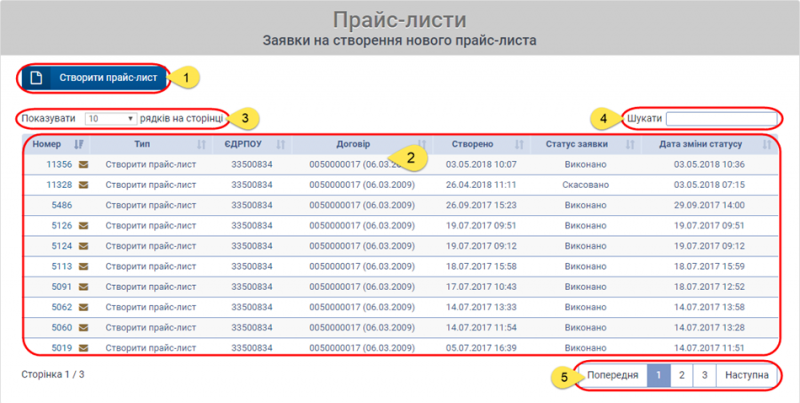800x403 pixels.
Task: Go to Наступна page
Action: click(746, 375)
